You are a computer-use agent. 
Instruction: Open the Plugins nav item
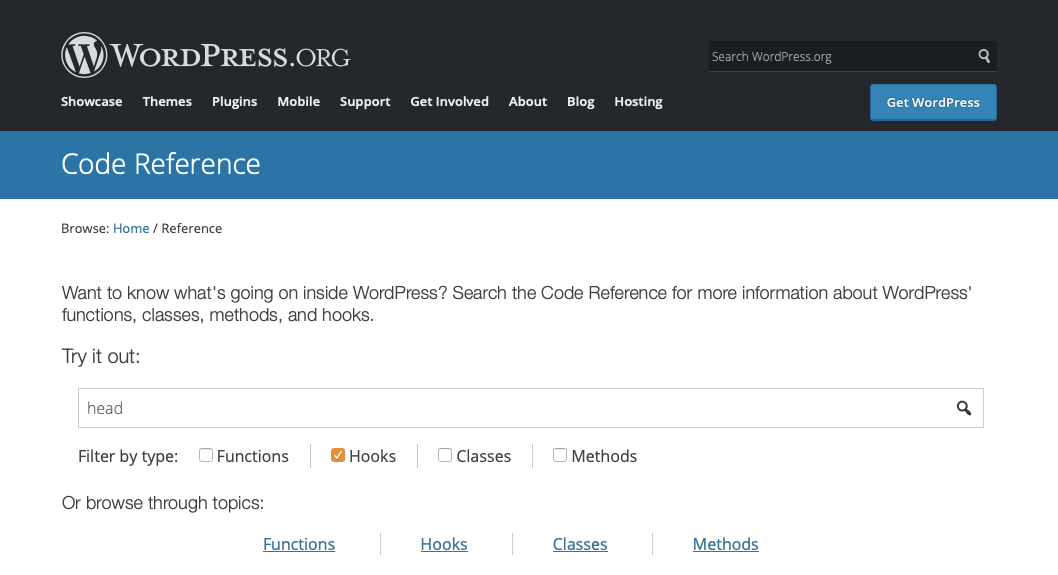pyautogui.click(x=234, y=101)
